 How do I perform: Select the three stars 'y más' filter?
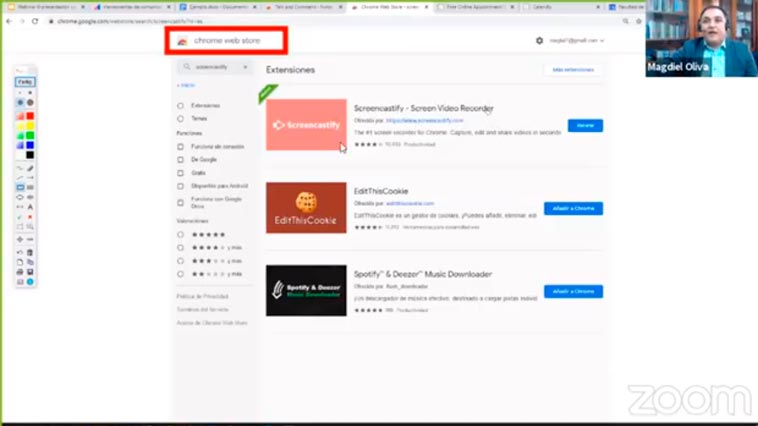coord(180,261)
